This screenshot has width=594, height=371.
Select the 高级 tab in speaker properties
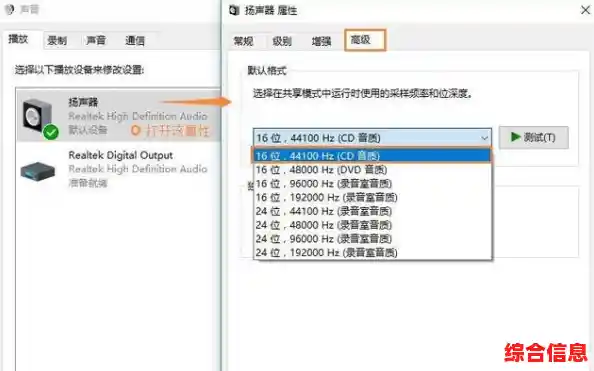[x=365, y=39]
